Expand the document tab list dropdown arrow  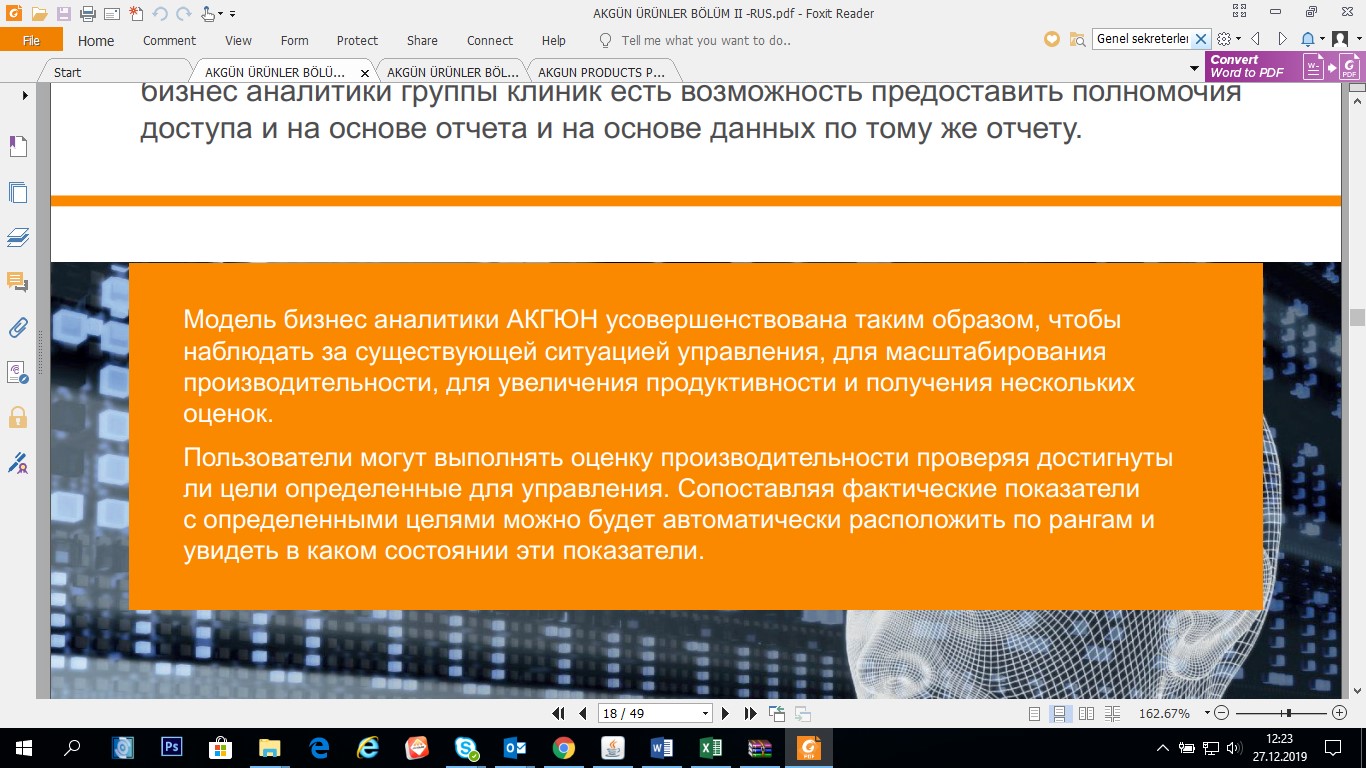tap(1194, 70)
